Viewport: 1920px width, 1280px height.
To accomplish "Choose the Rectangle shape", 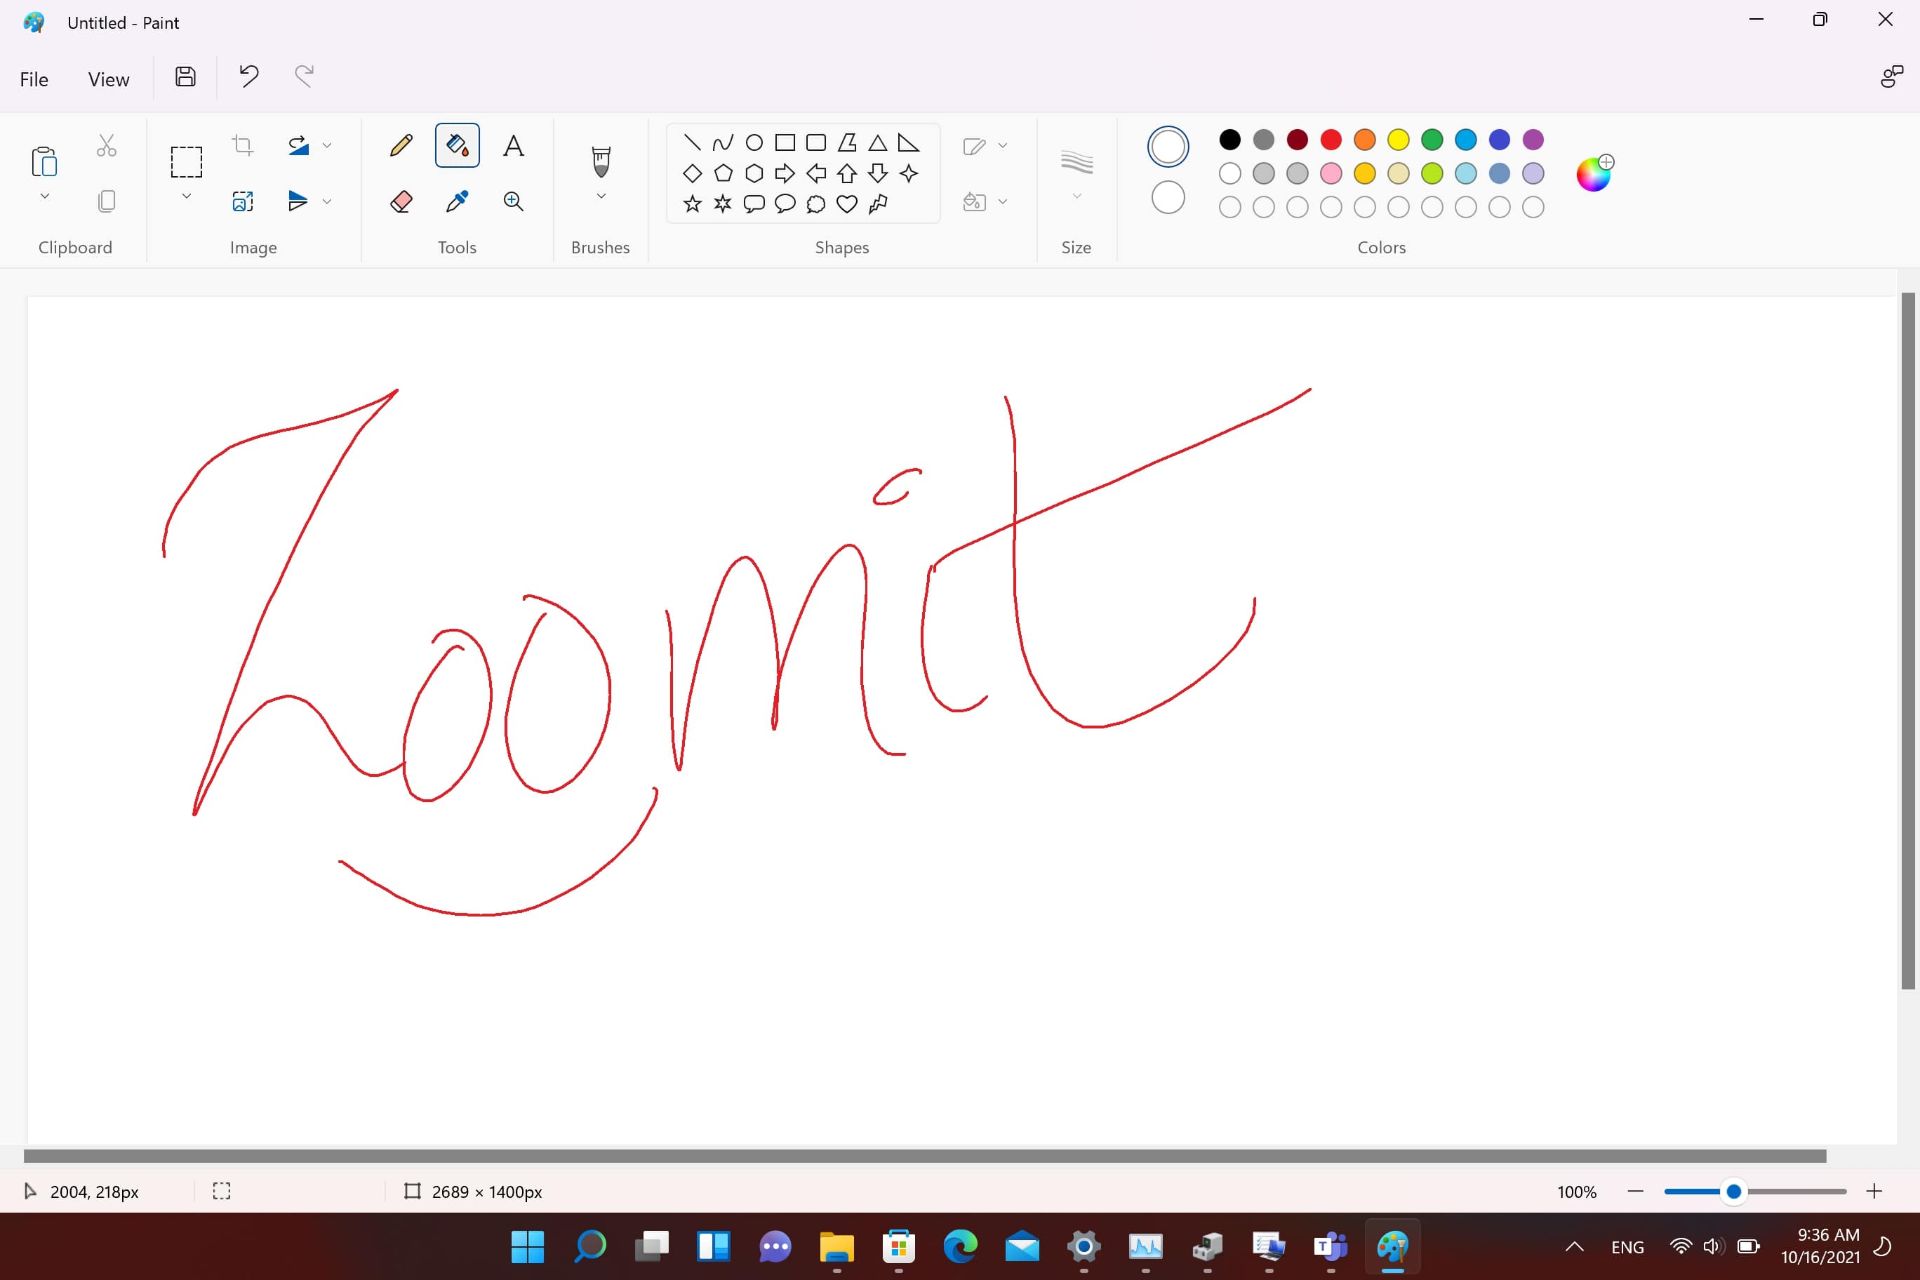I will [785, 143].
